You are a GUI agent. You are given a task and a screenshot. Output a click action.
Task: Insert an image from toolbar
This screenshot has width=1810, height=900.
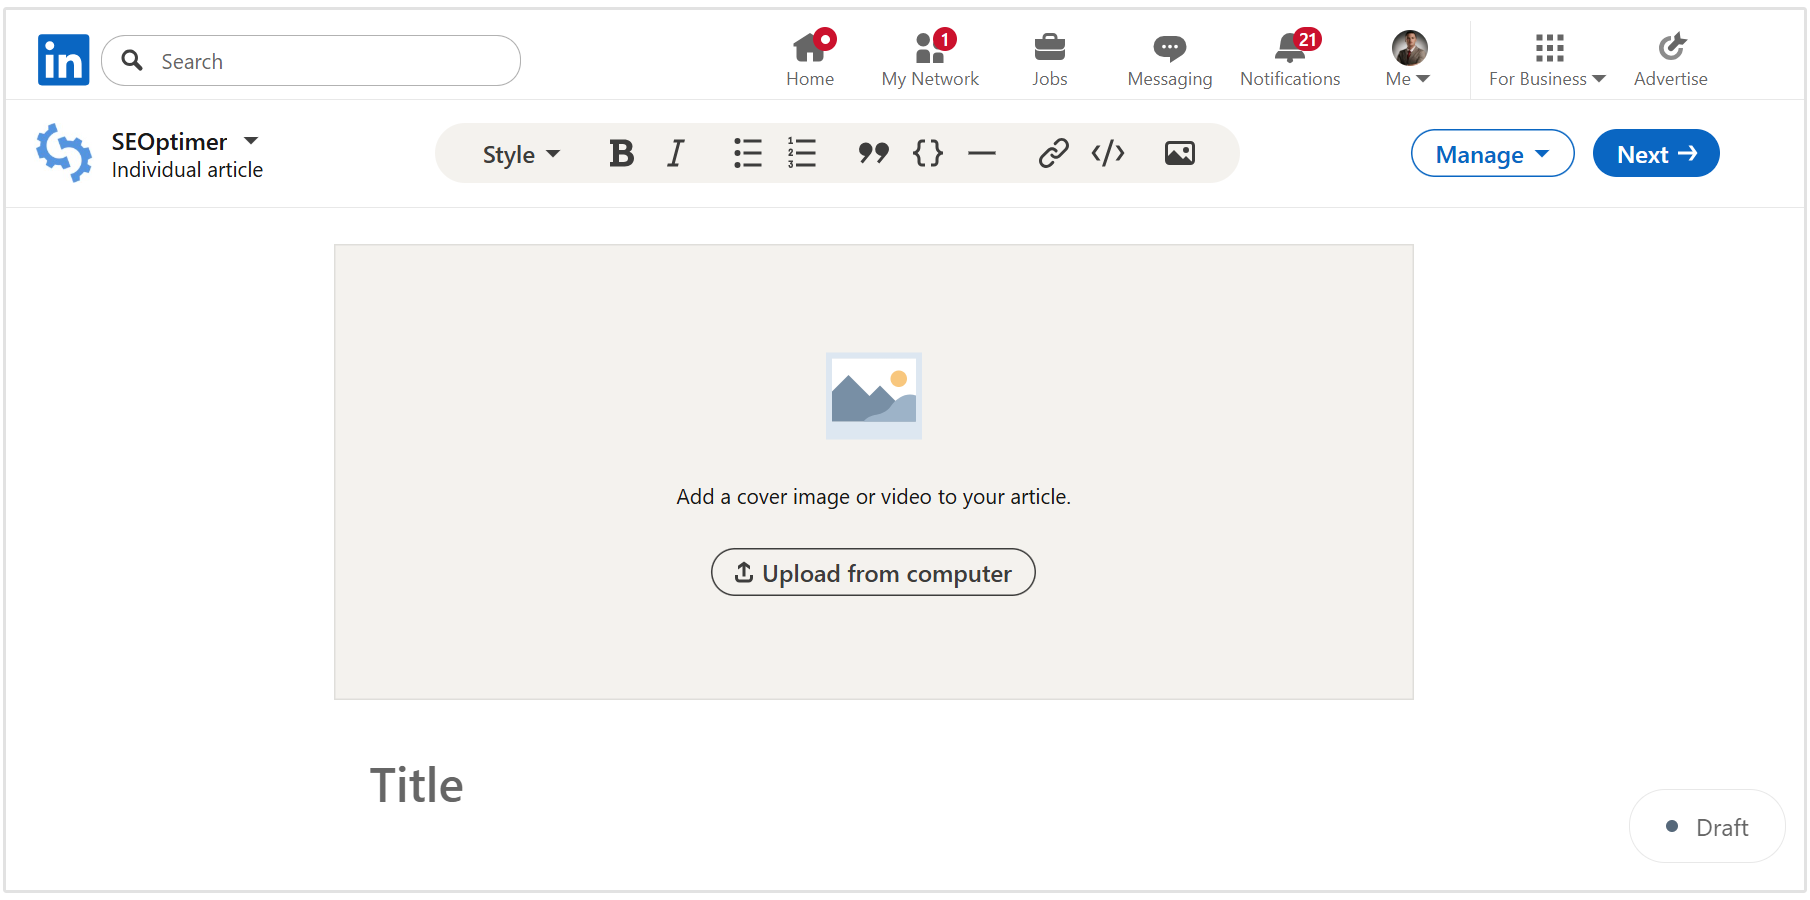pyautogui.click(x=1179, y=153)
